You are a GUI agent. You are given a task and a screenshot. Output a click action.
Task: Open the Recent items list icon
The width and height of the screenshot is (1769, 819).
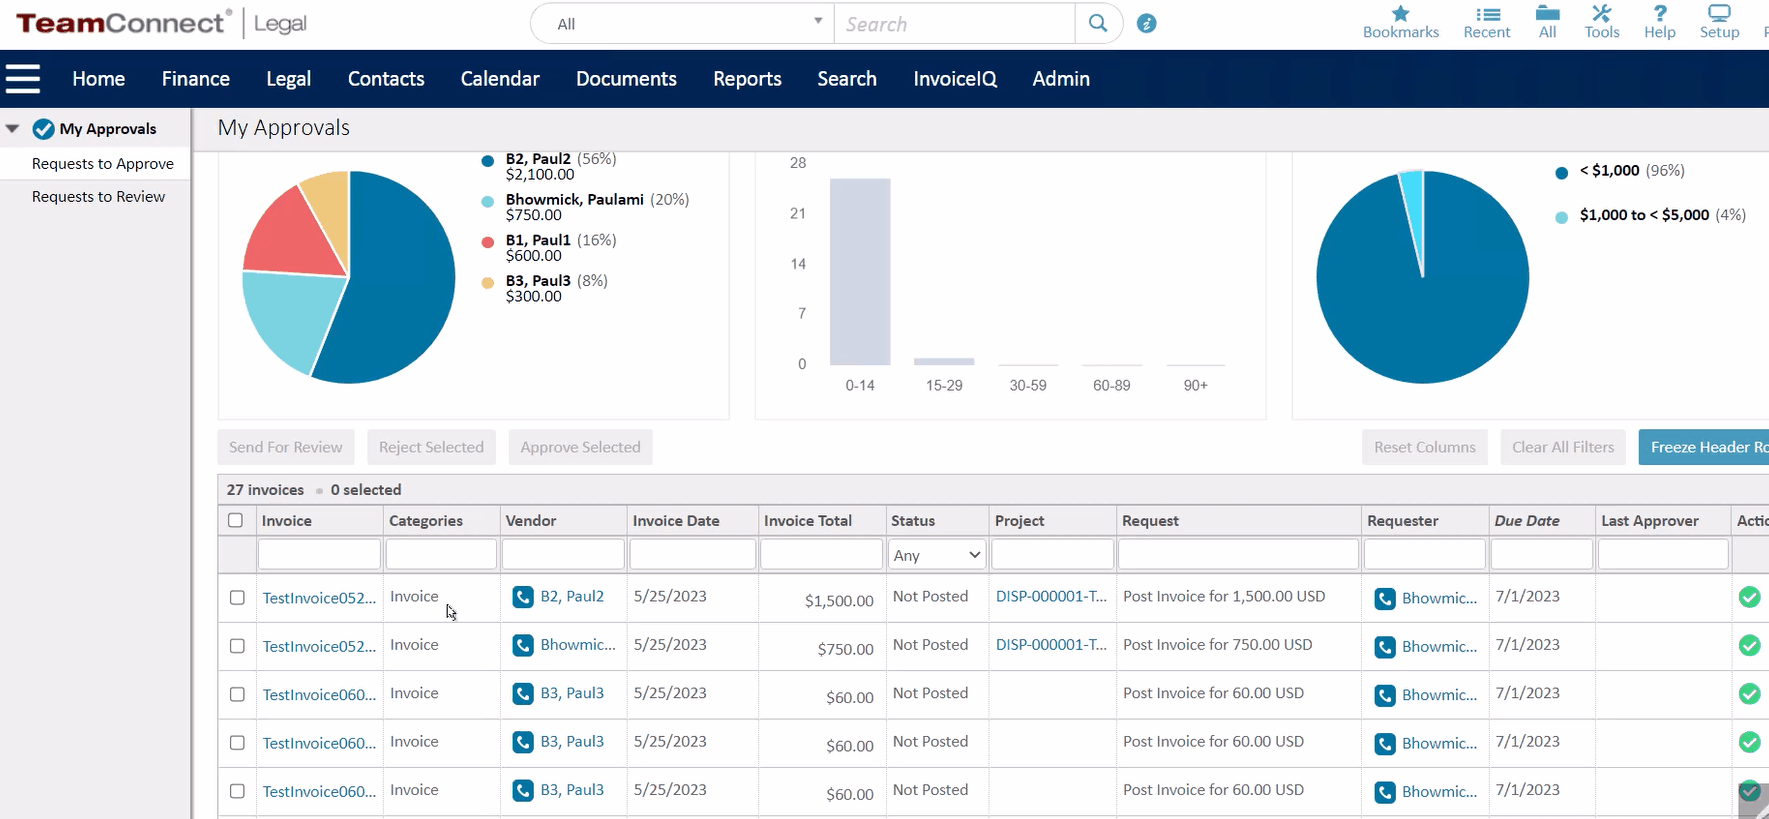pyautogui.click(x=1487, y=14)
